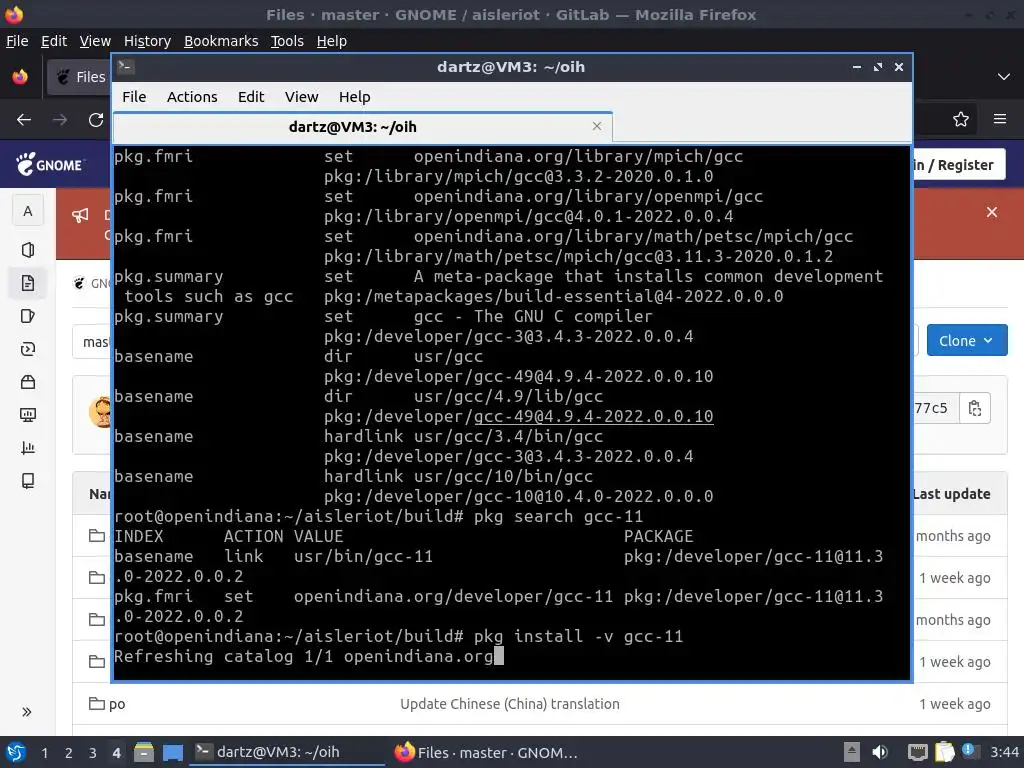Click the underlined gcc-49@4.9.4-2022.0.0.10 text in terminal
Image resolution: width=1024 pixels, height=768 pixels.
593,416
